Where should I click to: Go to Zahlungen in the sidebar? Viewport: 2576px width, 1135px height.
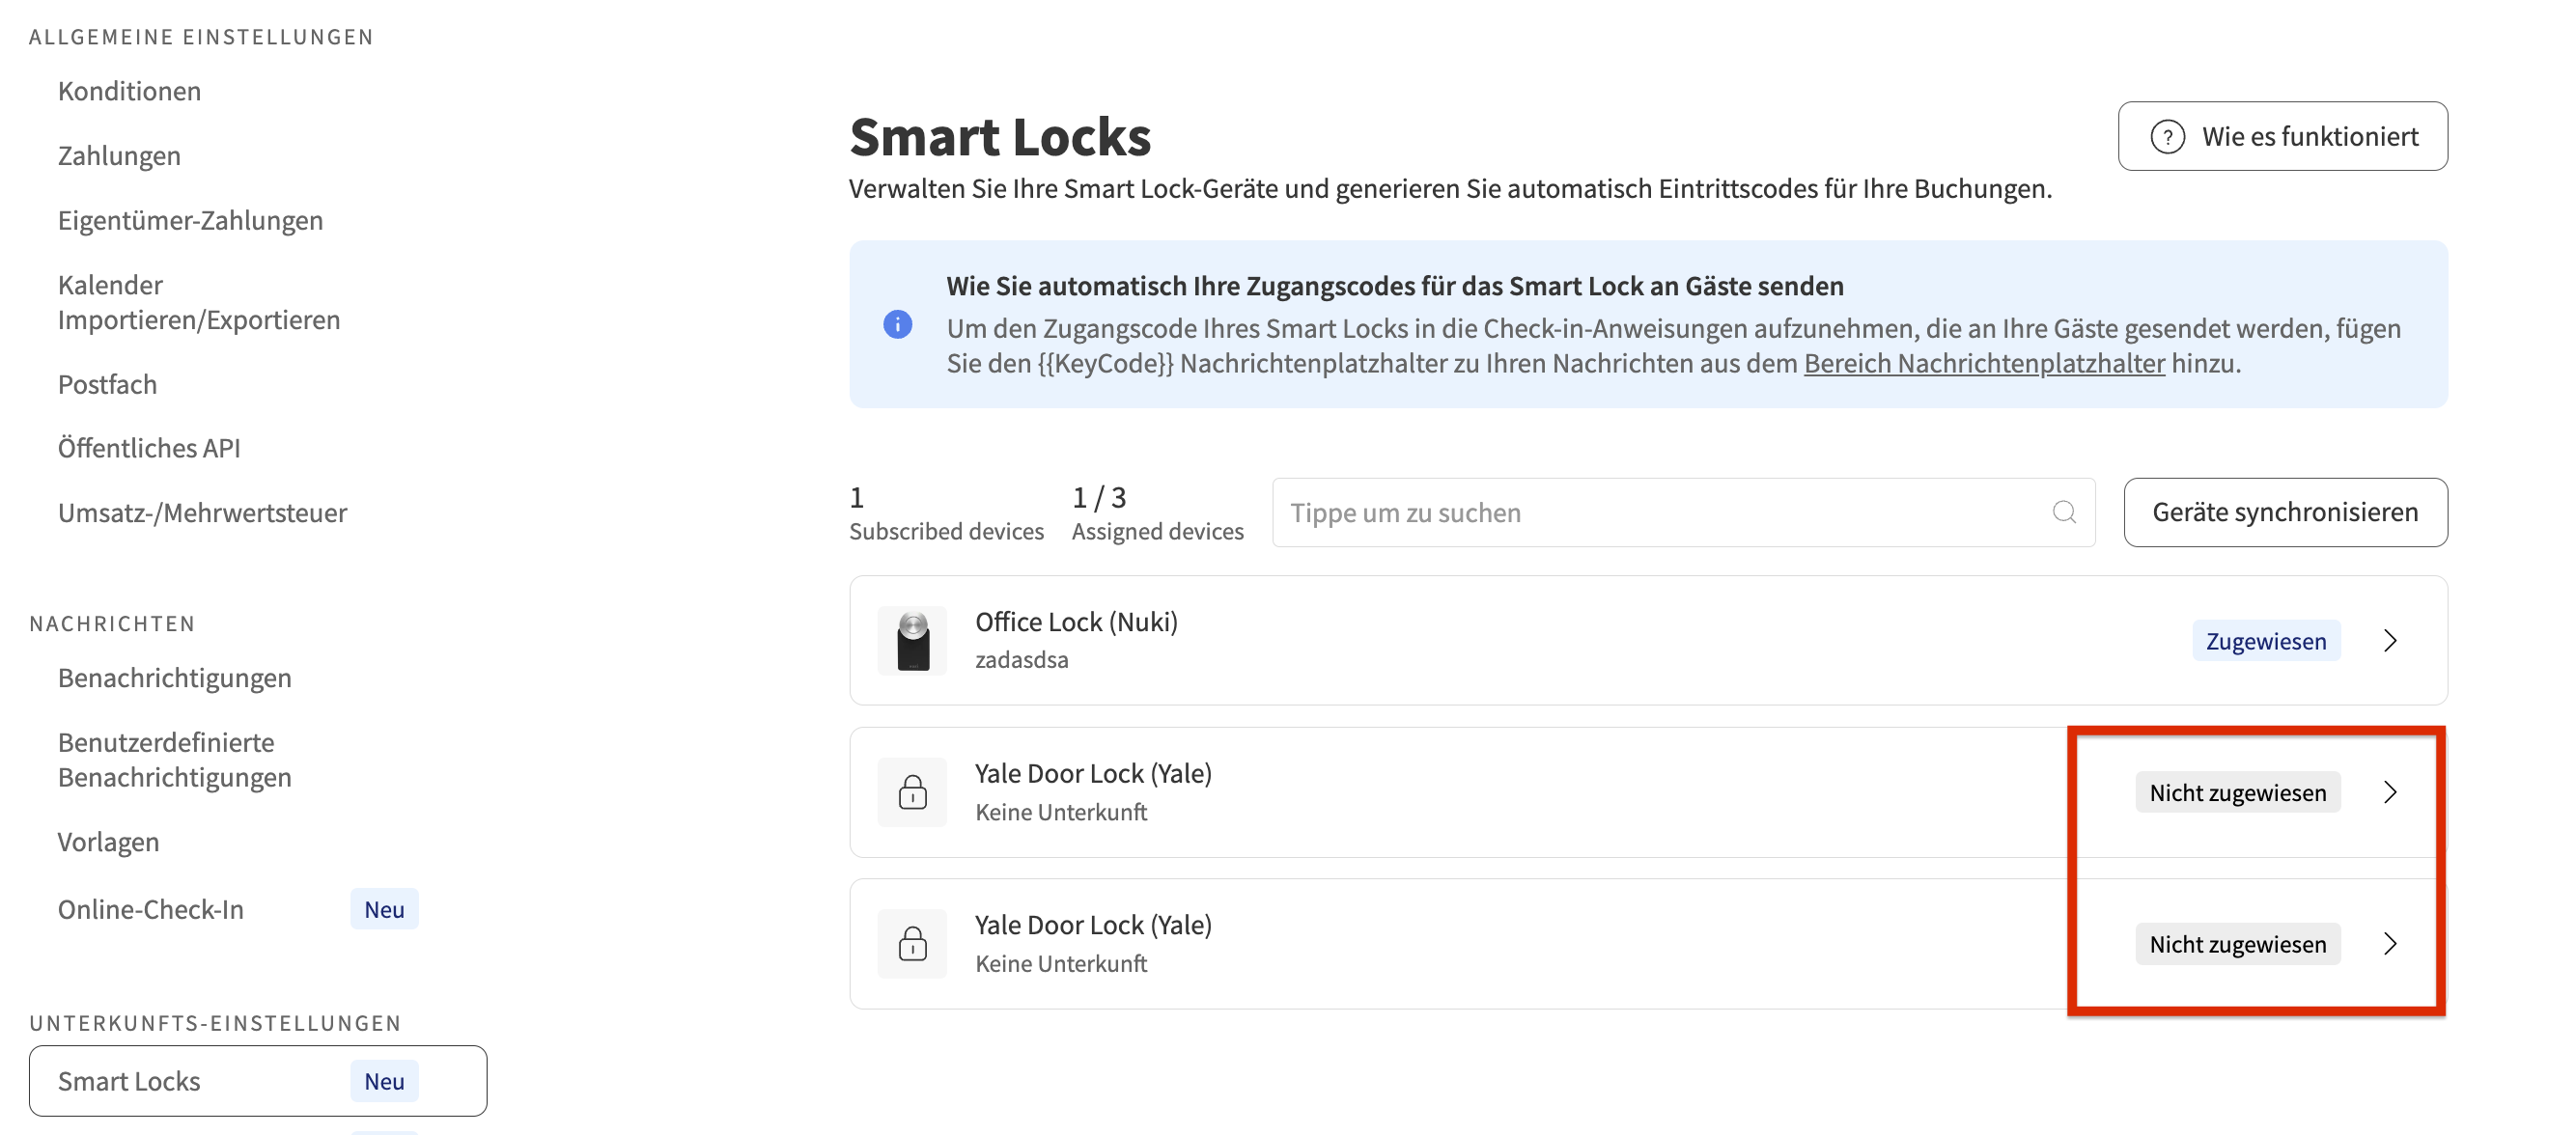click(x=119, y=155)
